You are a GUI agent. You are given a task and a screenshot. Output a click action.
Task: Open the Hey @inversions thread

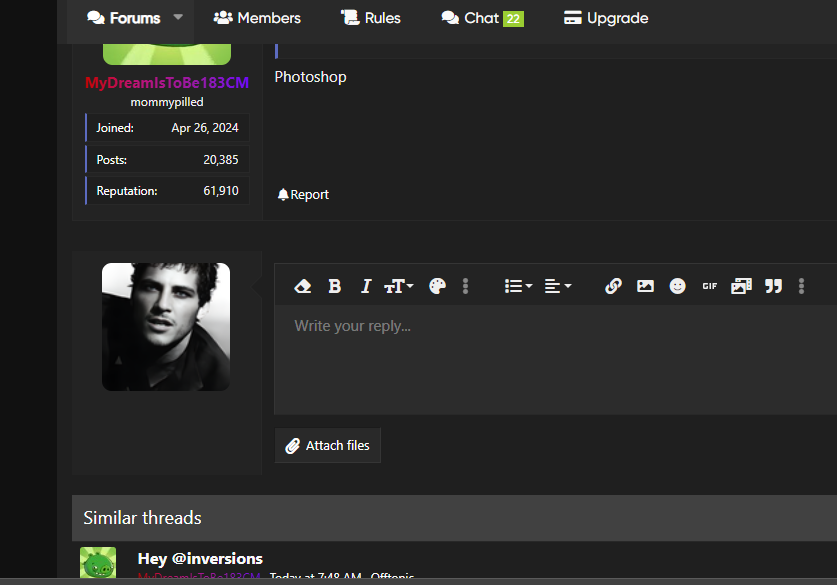tap(200, 558)
